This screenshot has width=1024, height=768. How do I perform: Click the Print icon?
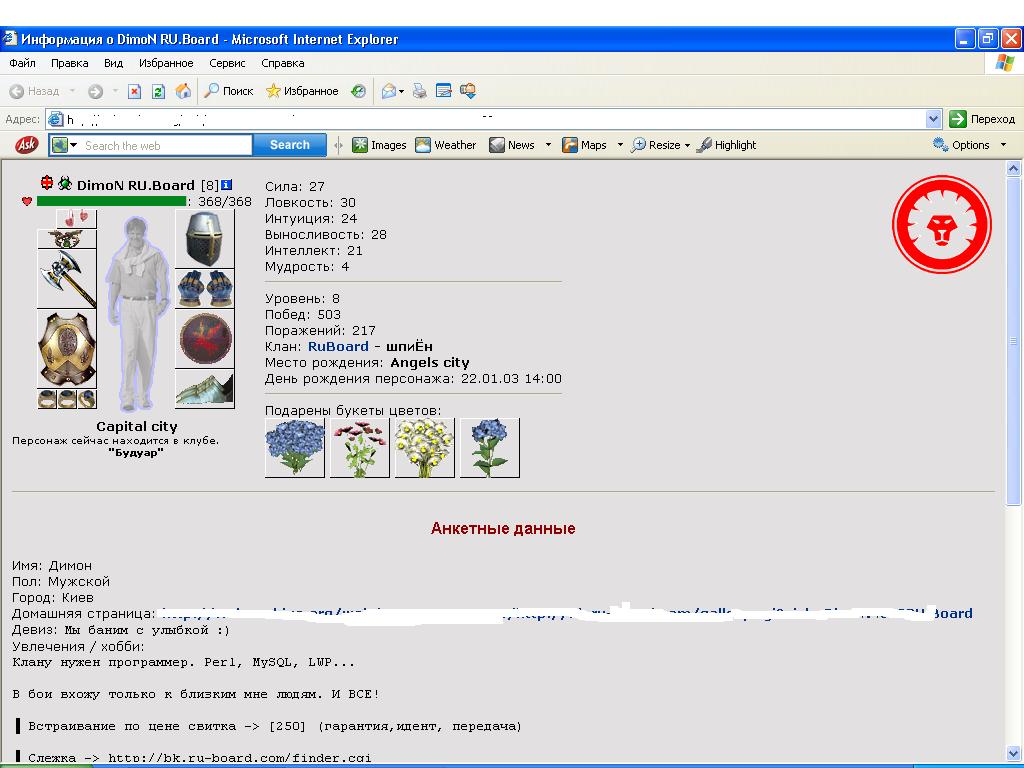419,91
